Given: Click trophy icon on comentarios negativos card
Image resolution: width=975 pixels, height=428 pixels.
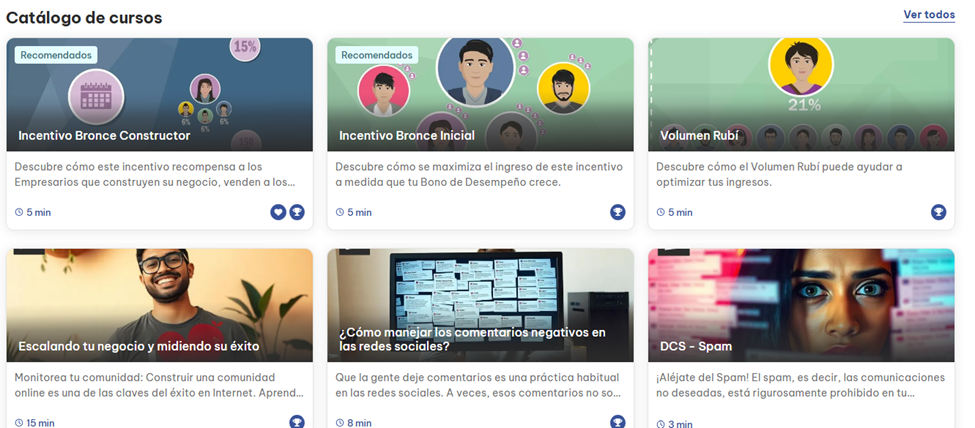Looking at the screenshot, I should 618,421.
